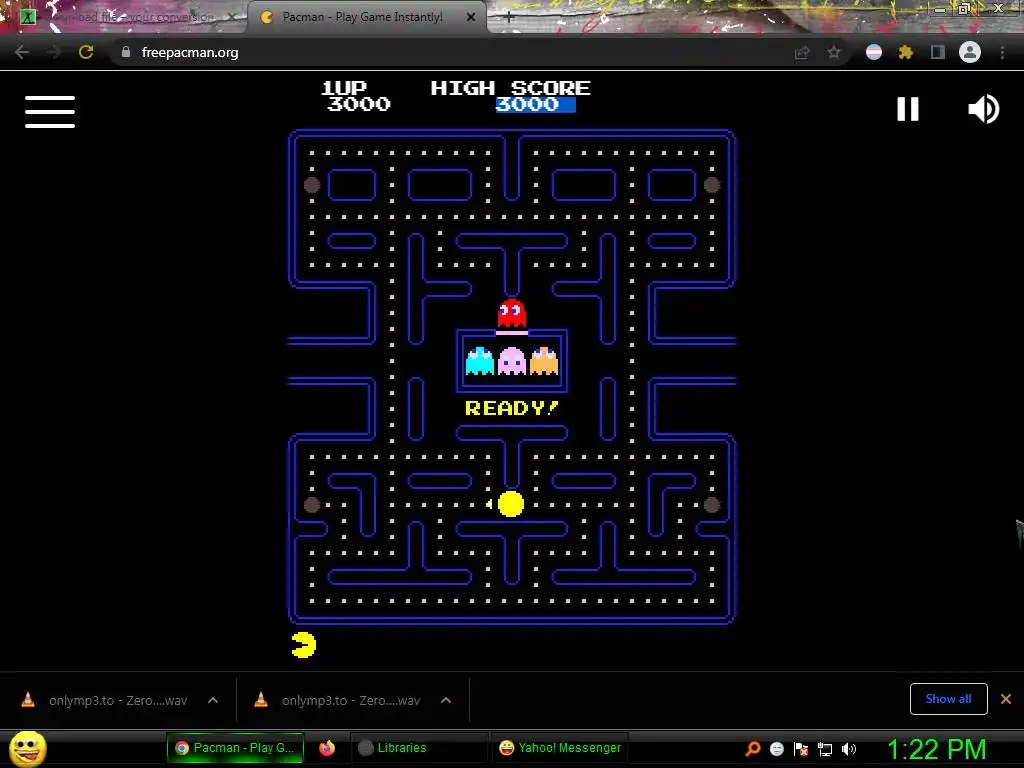Viewport: 1024px width, 768px height.
Task: Expand second download's chevron menu
Action: 446,700
